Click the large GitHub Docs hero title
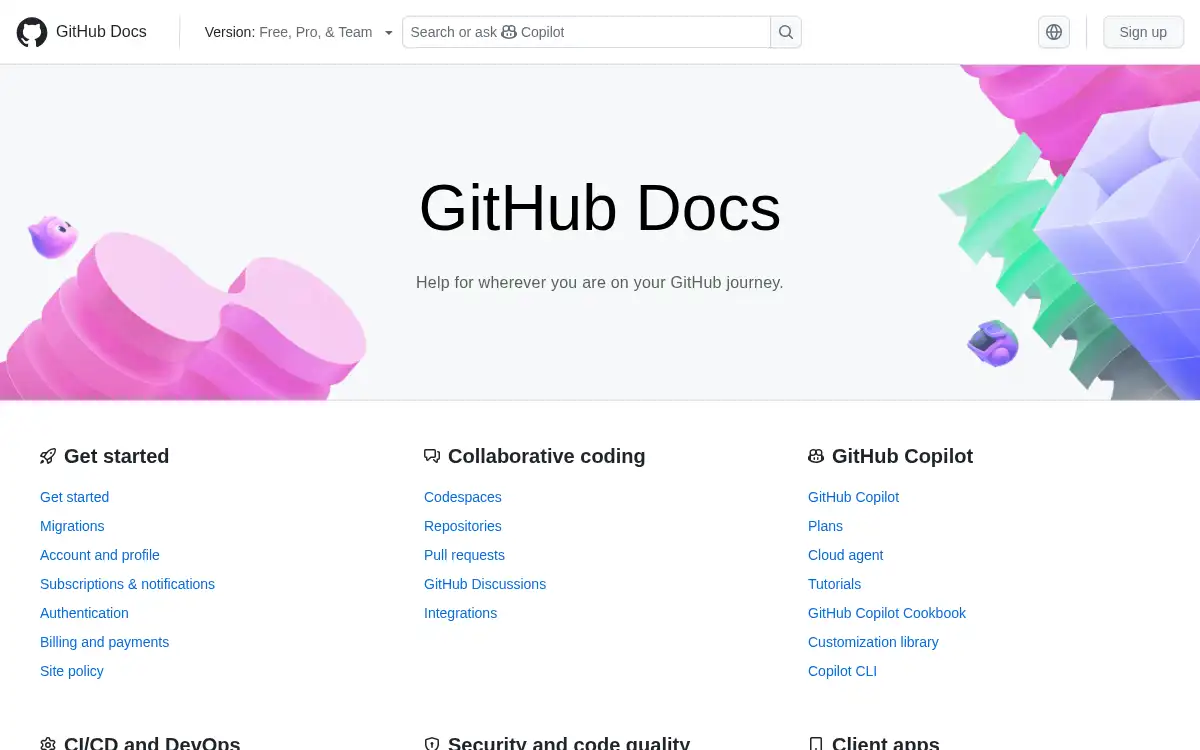 coord(600,208)
